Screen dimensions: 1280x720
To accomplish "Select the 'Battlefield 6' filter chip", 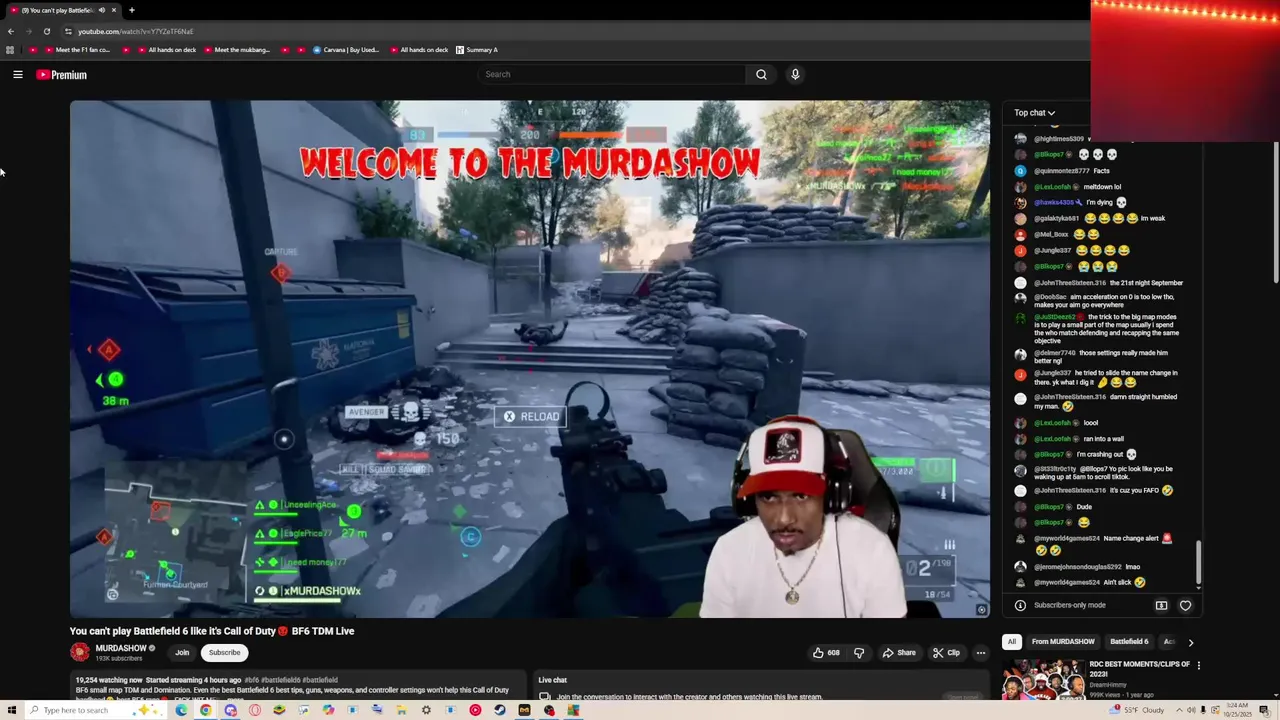I will 1129,642.
